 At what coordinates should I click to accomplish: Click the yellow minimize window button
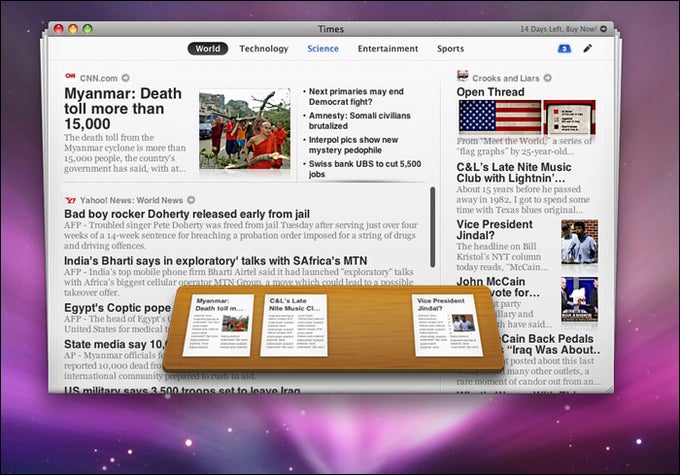(x=73, y=29)
